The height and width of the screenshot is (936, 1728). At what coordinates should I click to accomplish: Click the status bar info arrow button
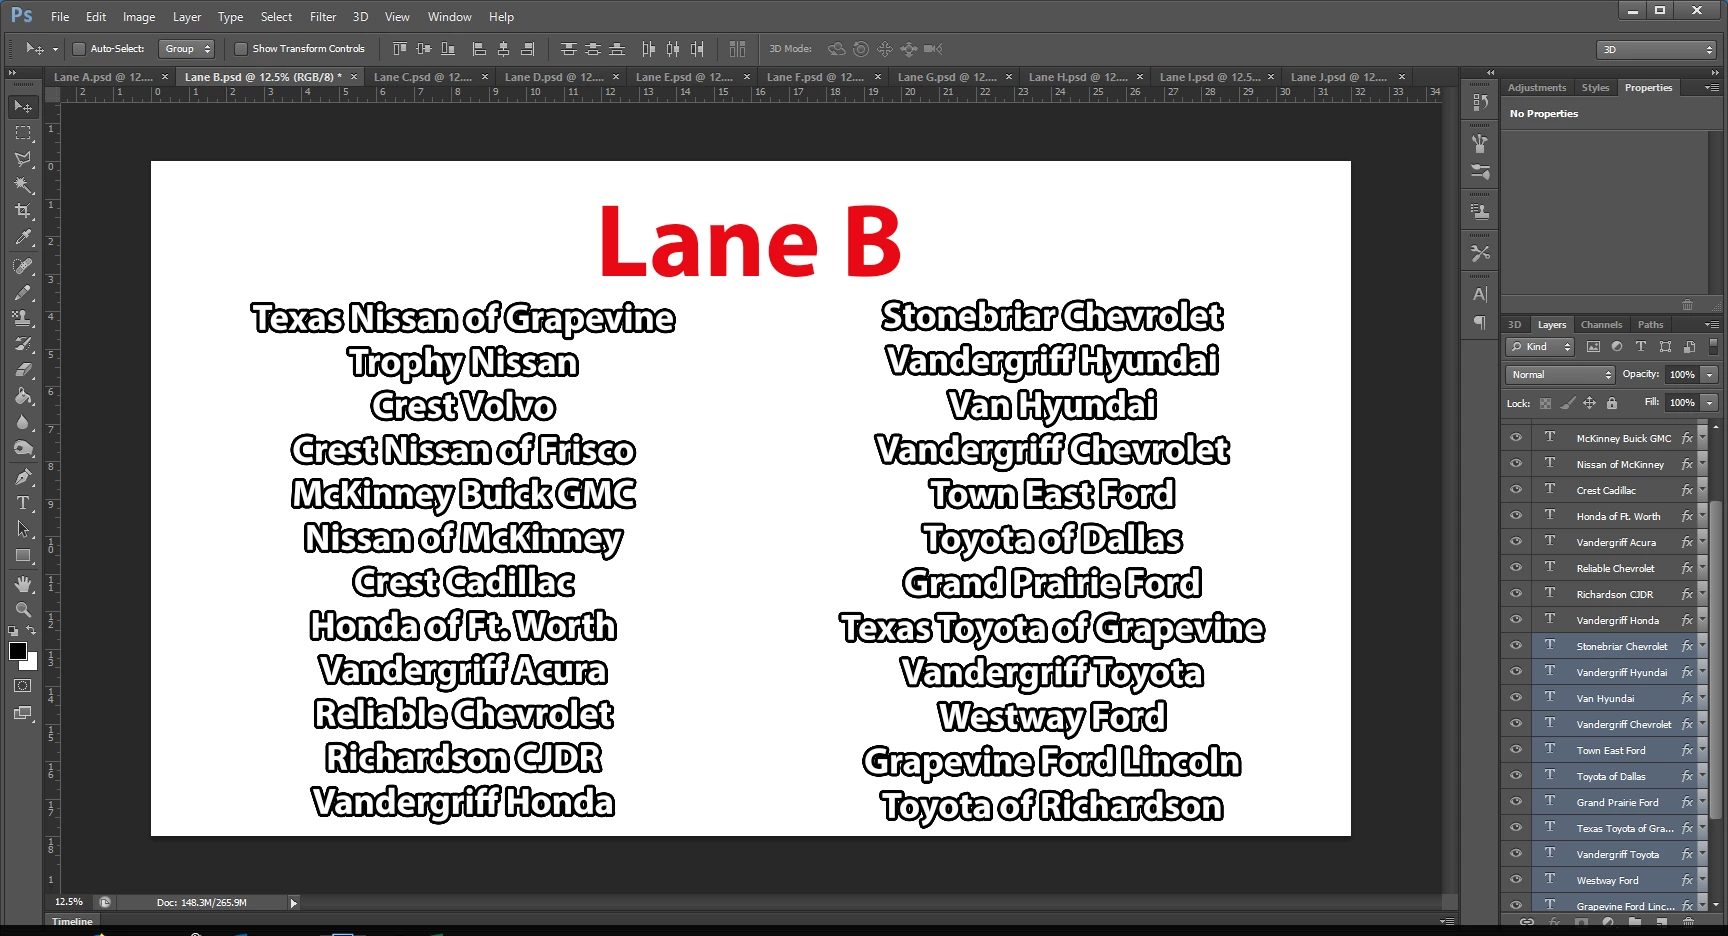pos(293,903)
